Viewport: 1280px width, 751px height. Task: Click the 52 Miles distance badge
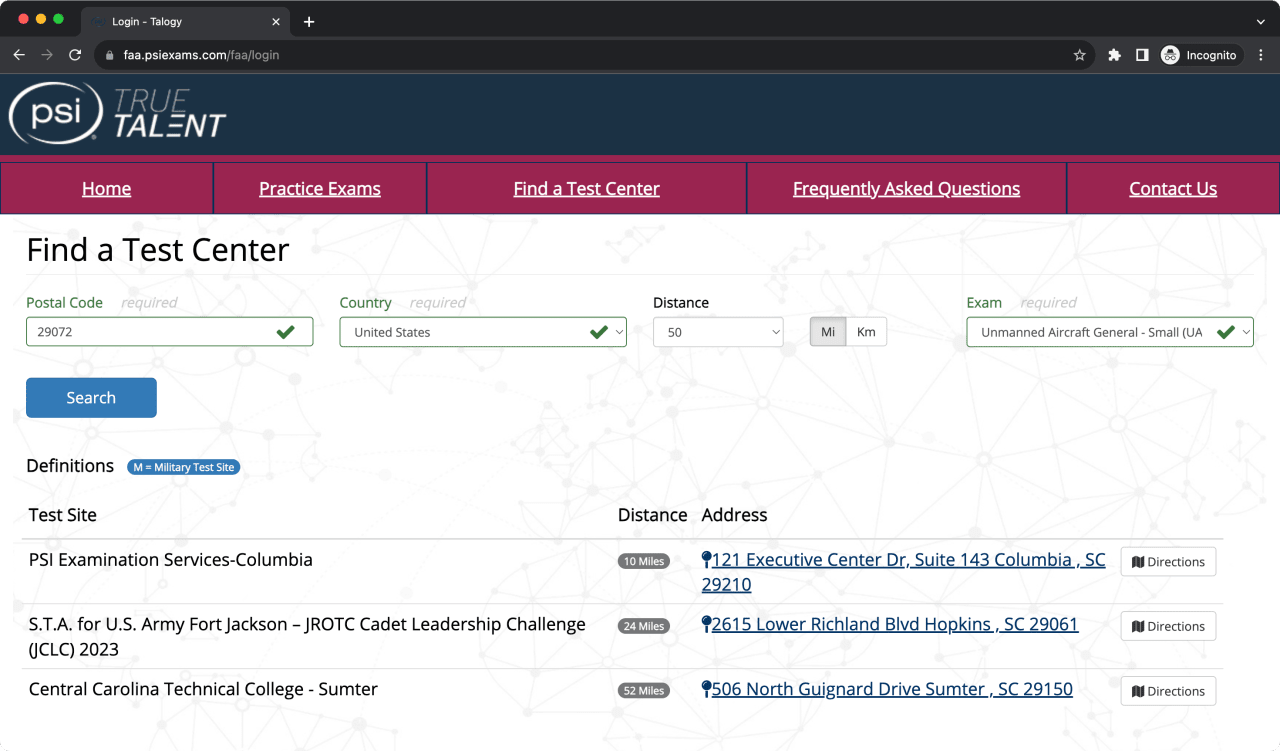pyautogui.click(x=644, y=690)
